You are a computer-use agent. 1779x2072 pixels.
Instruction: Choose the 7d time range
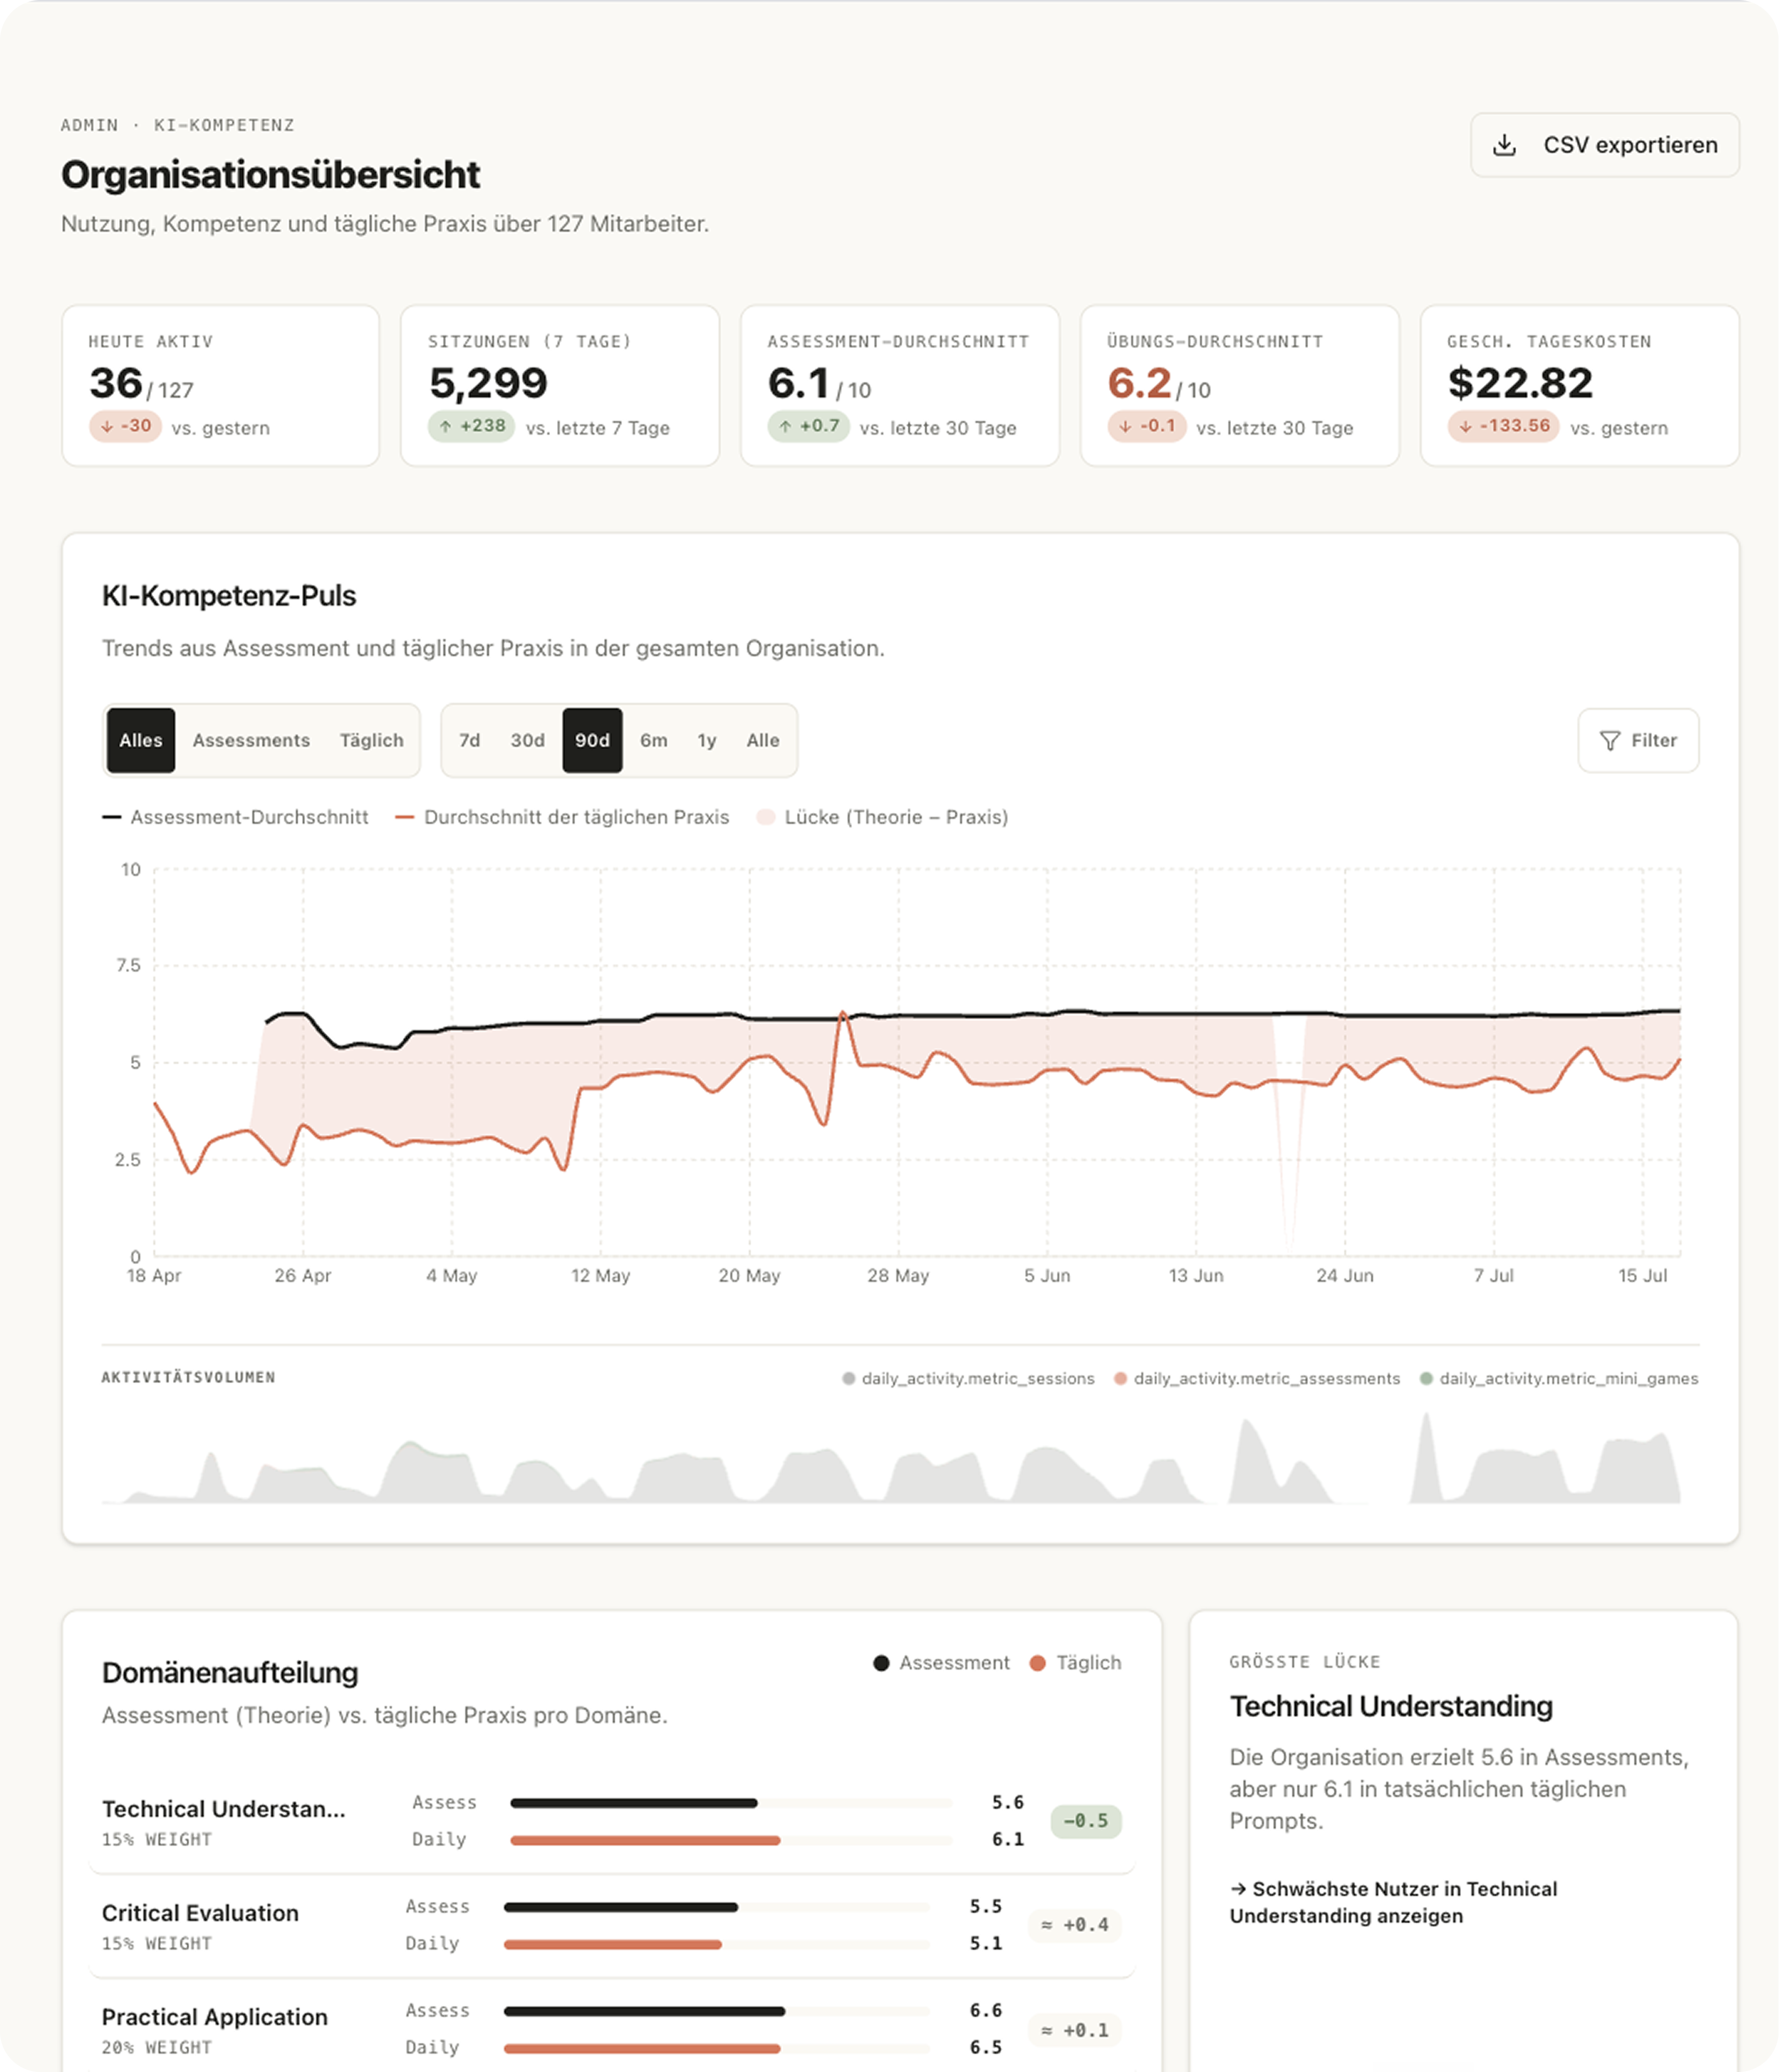pyautogui.click(x=469, y=740)
